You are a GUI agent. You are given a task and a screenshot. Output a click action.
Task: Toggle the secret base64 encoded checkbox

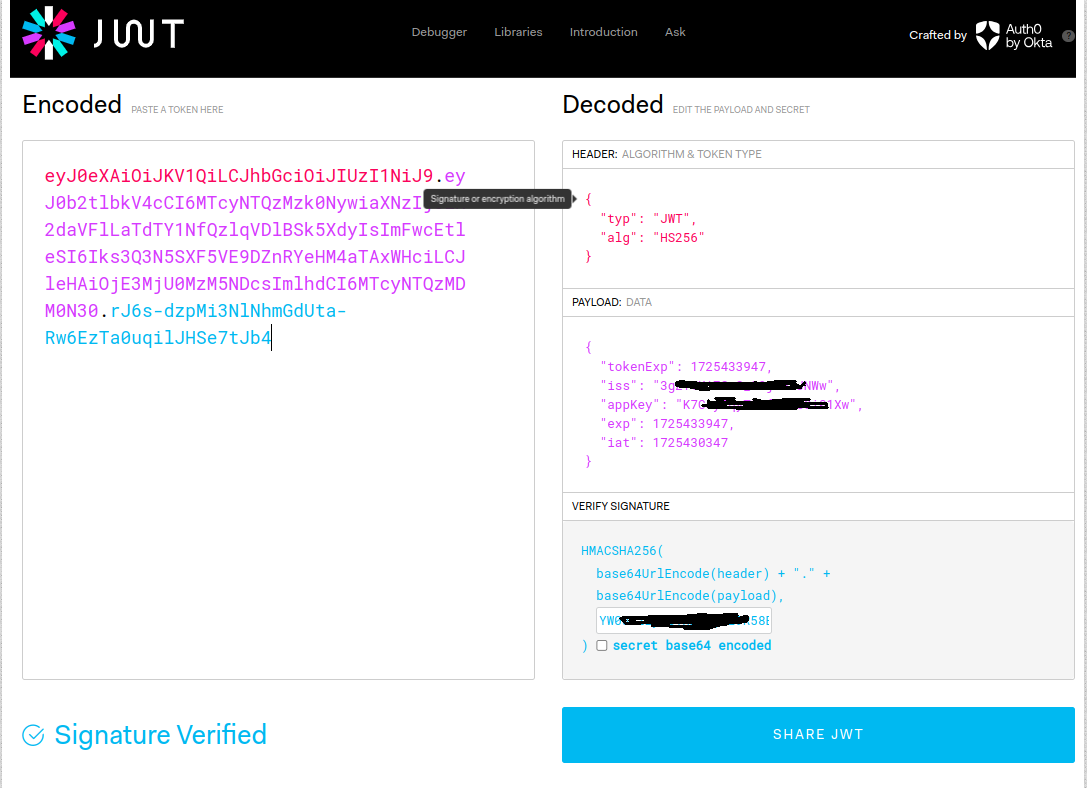602,645
